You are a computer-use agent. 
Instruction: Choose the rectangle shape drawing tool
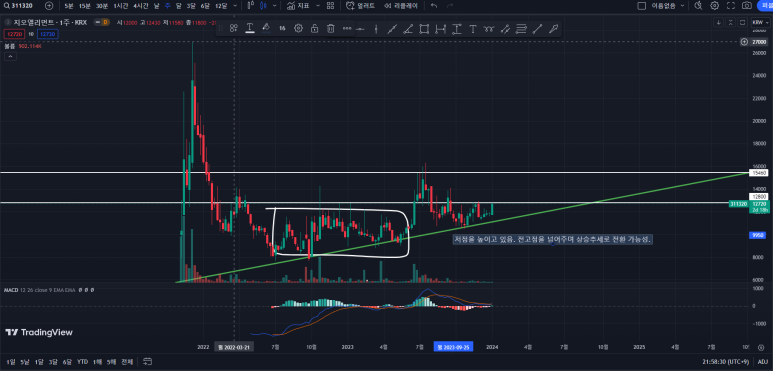coord(423,29)
